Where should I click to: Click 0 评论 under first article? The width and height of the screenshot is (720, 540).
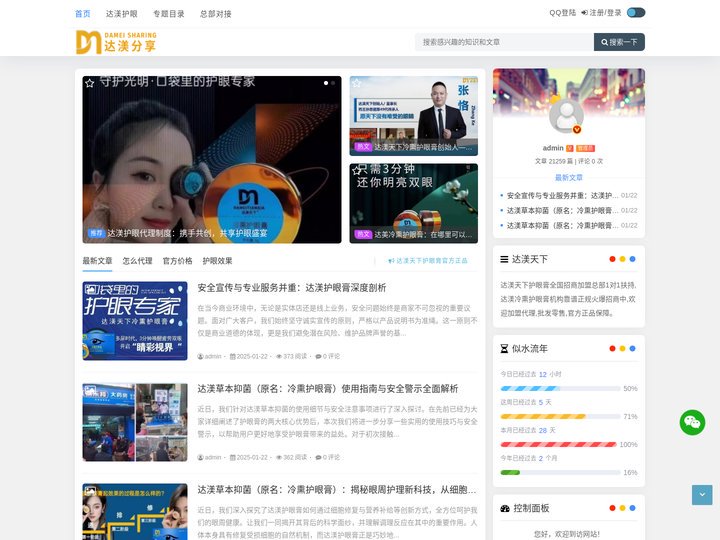pos(328,356)
